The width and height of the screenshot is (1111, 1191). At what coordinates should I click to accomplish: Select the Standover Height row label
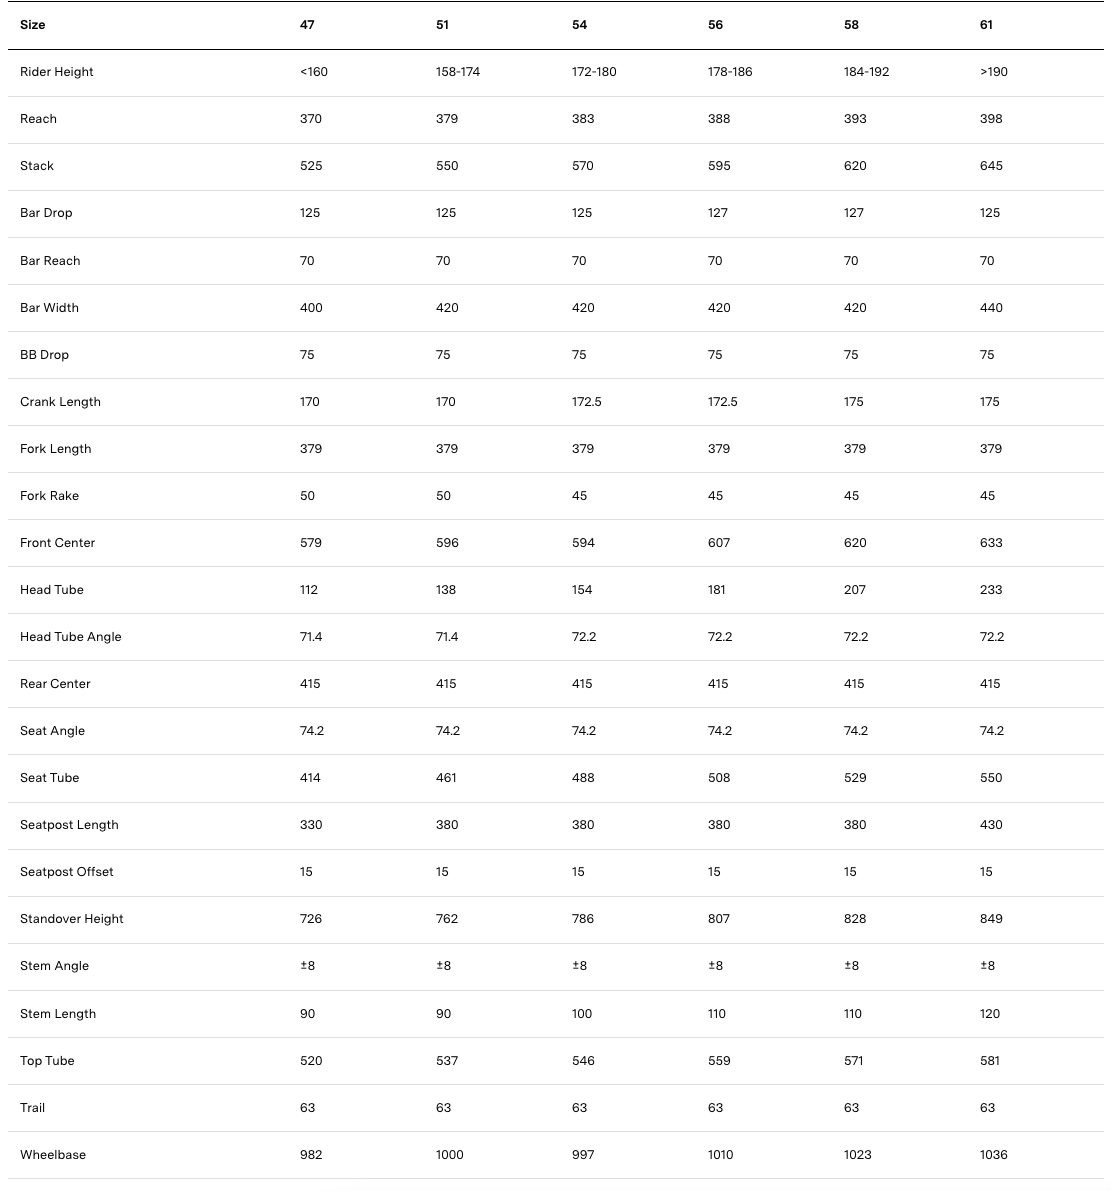point(72,919)
